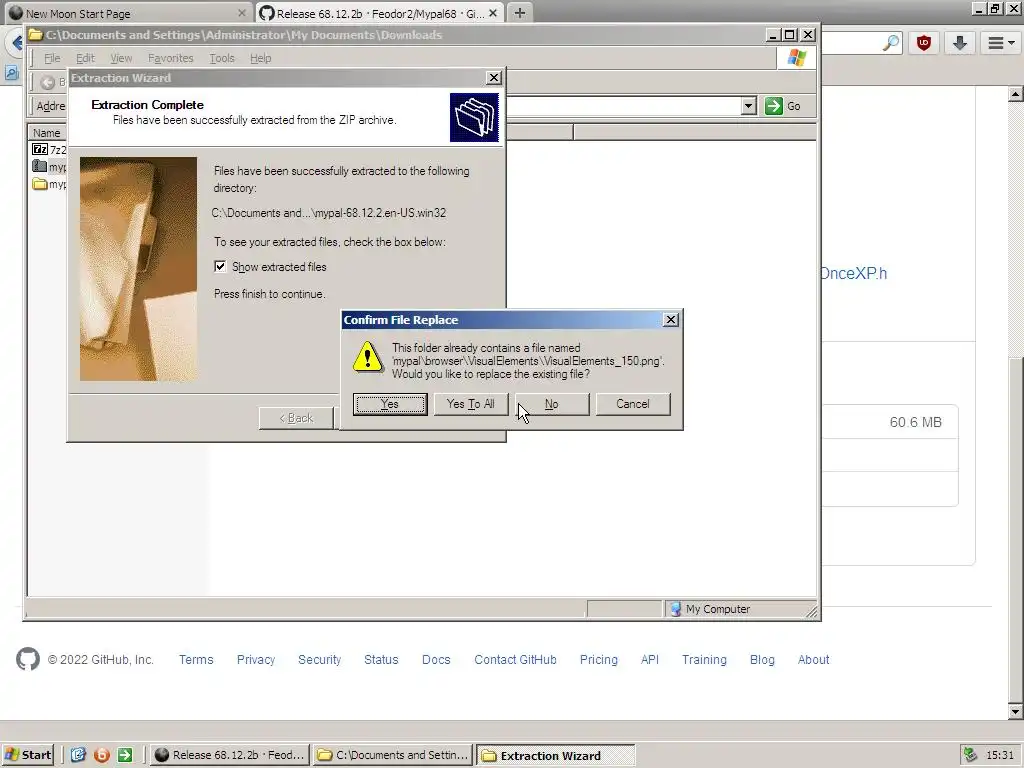This screenshot has height=768, width=1024.
Task: Expand the Explorer address bar dropdown
Action: tap(748, 106)
